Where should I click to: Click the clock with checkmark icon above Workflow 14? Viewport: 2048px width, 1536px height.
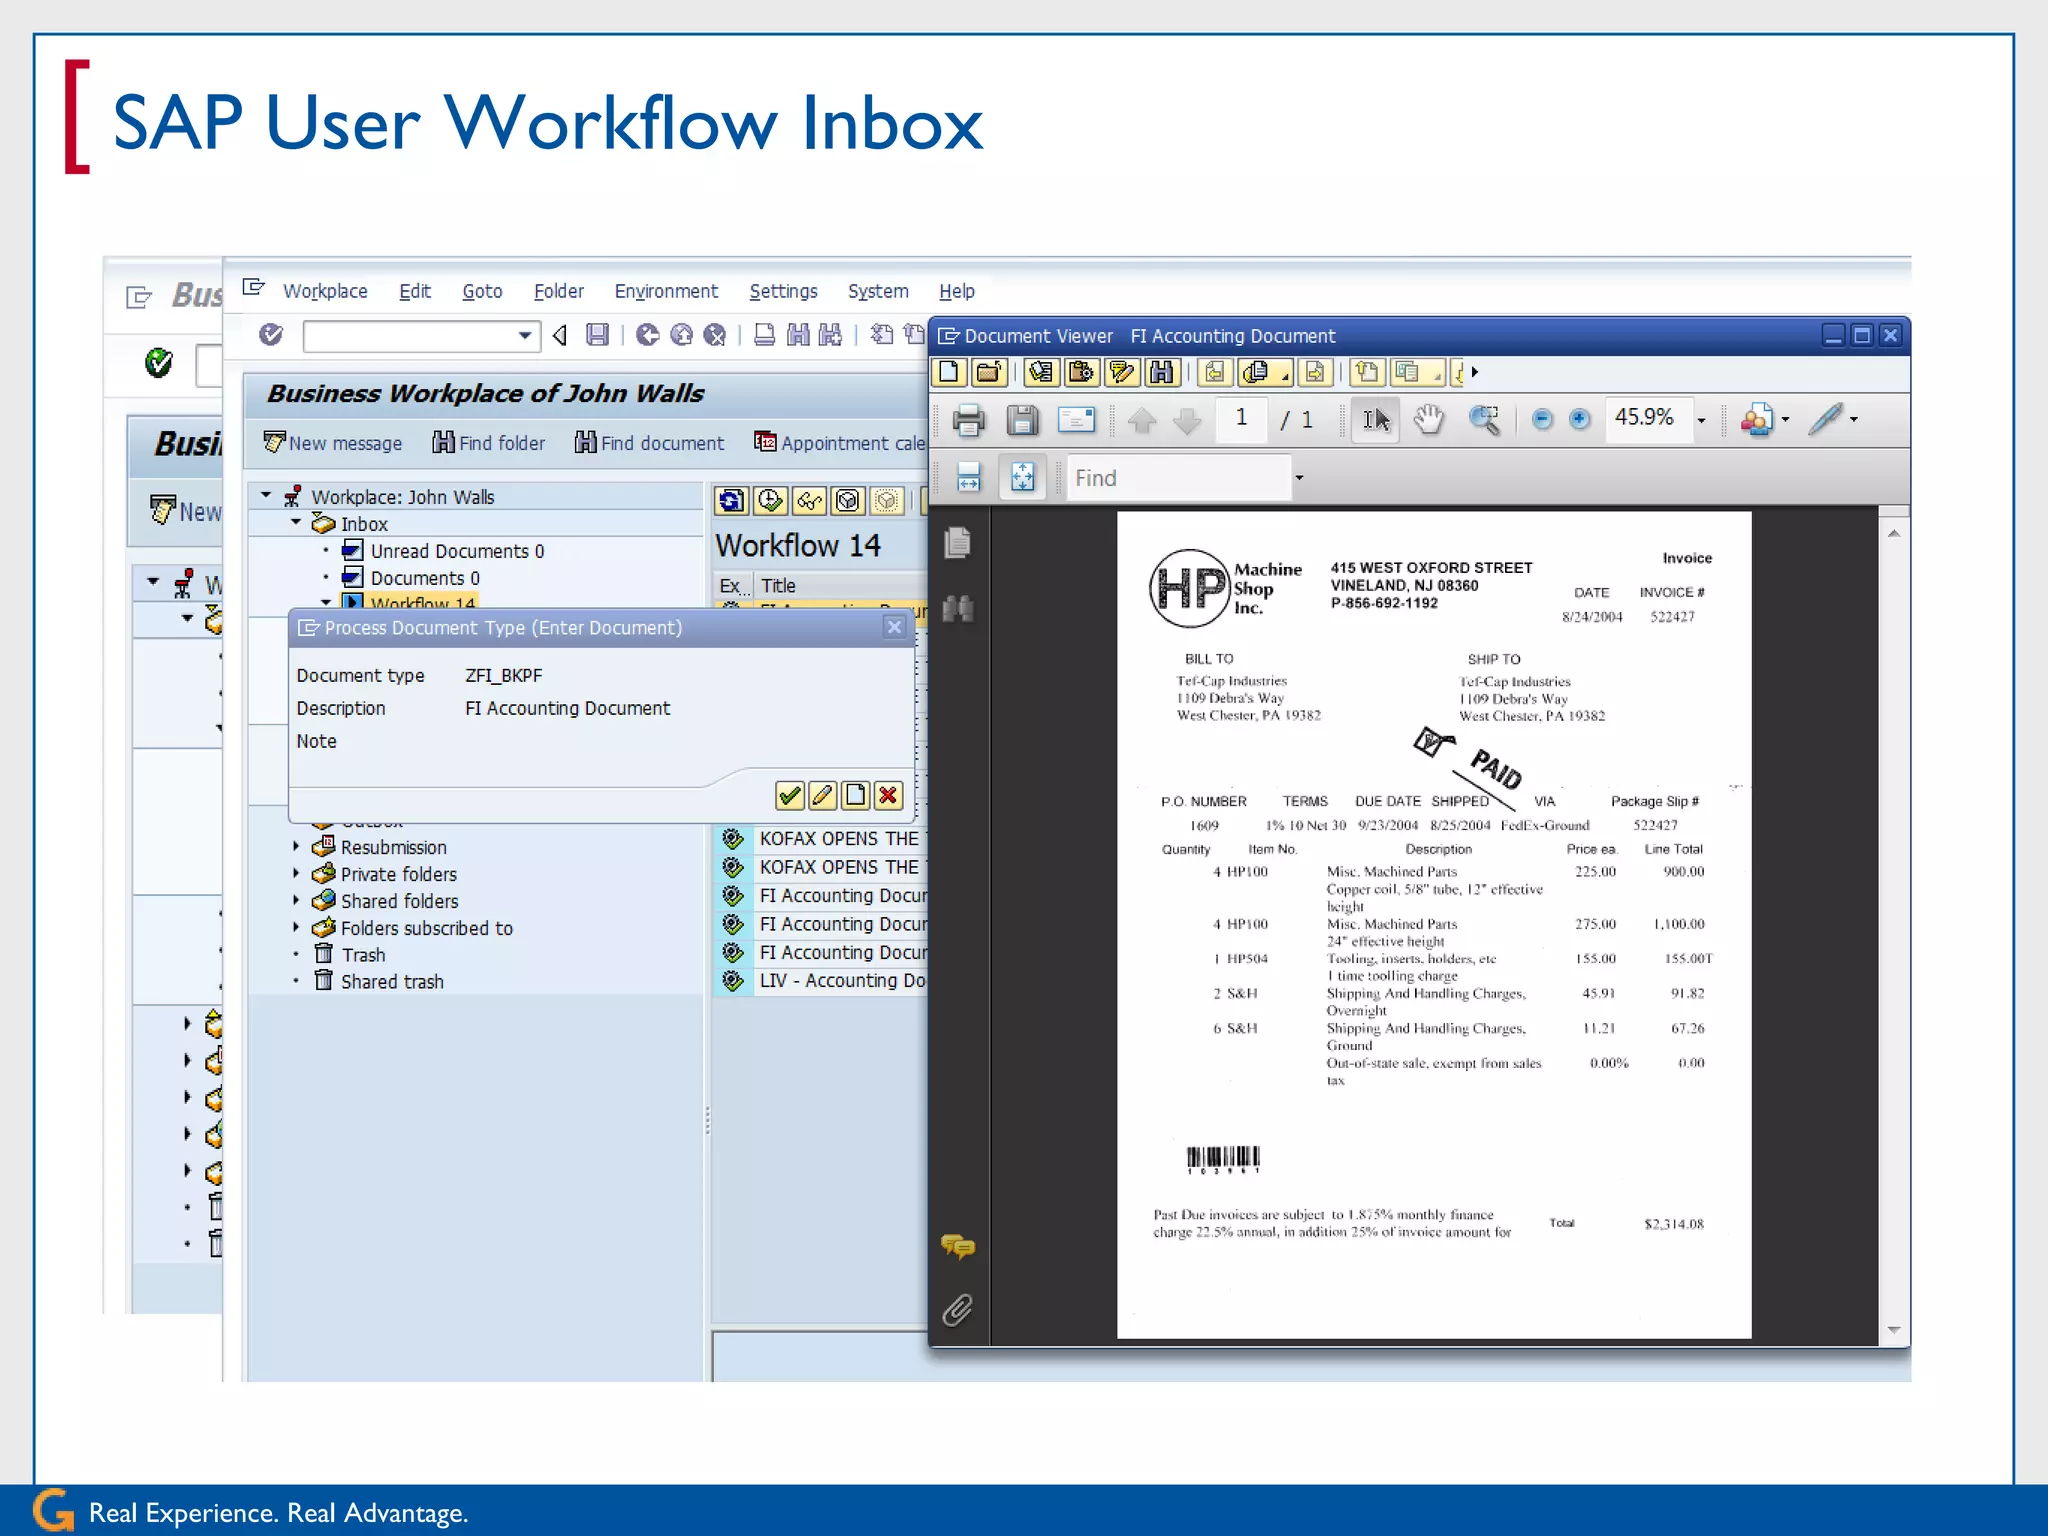coord(770,500)
